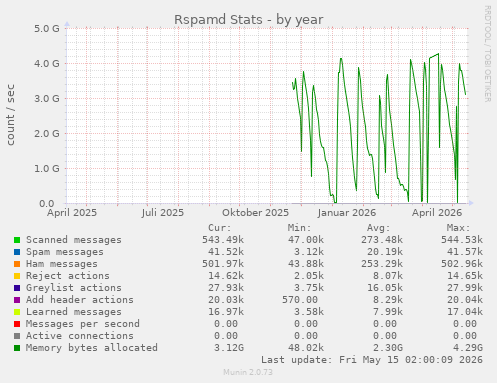Click the 'Juli 2025' x-axis label
The height and width of the screenshot is (383, 497).
[x=162, y=213]
